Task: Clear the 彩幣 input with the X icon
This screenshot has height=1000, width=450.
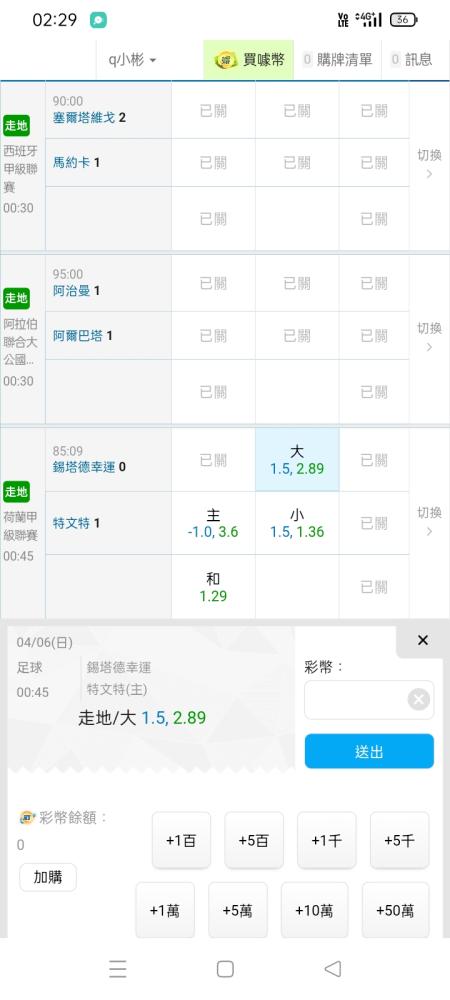Action: [x=419, y=700]
